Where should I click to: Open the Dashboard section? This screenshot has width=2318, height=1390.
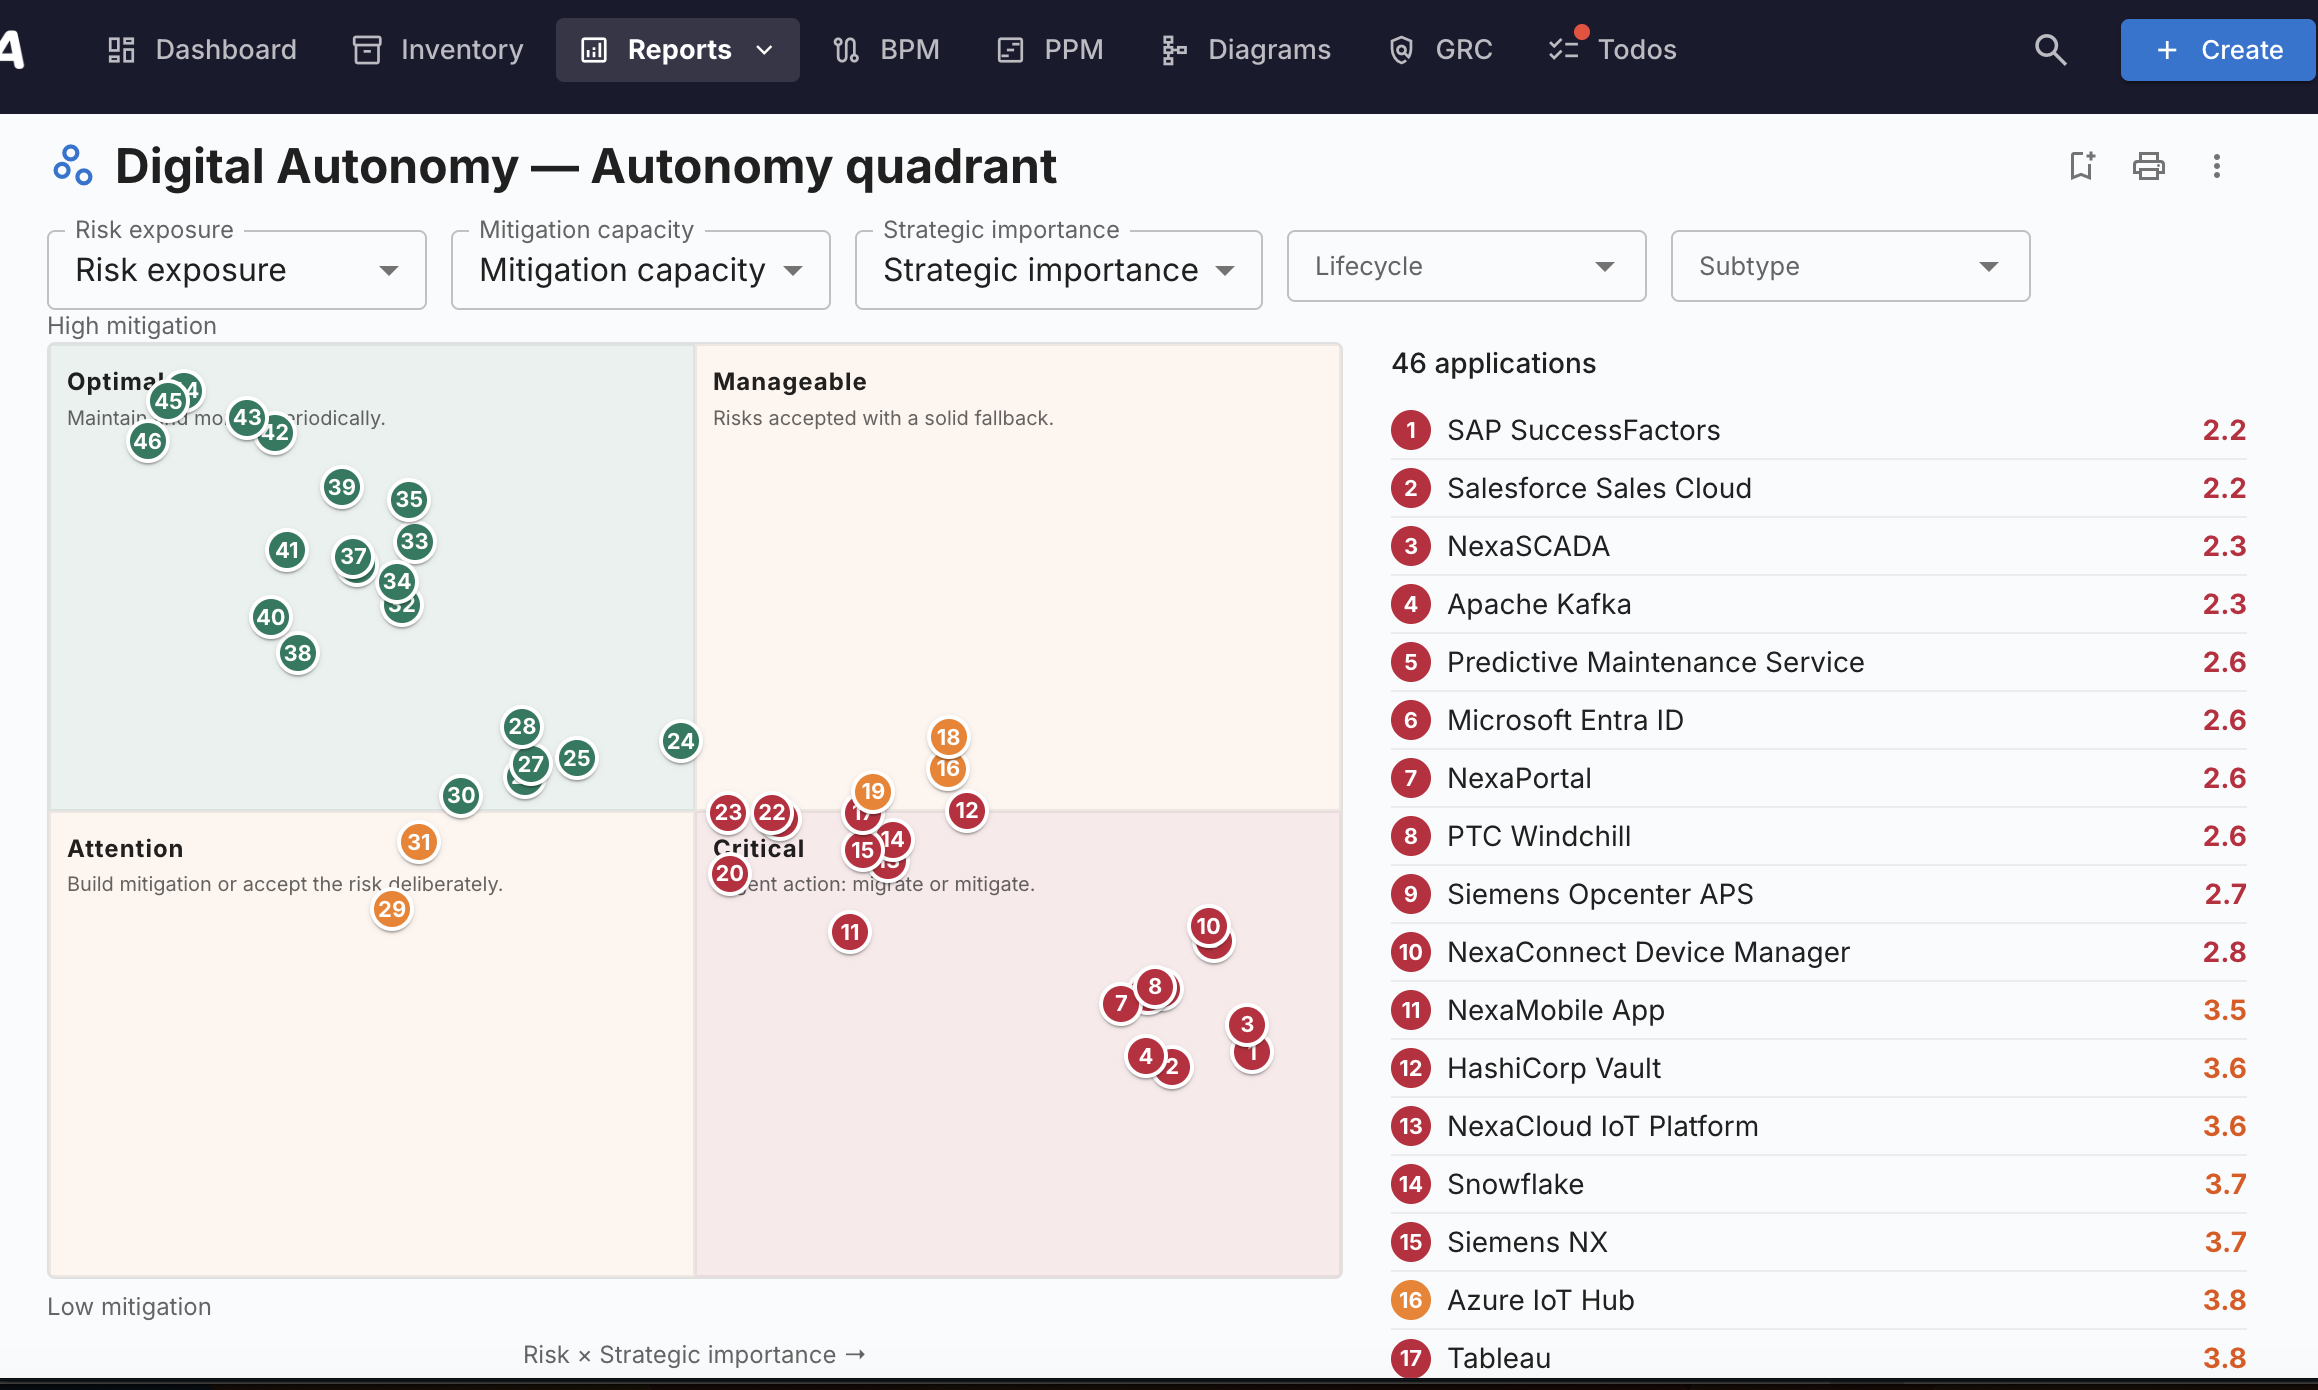coord(202,49)
